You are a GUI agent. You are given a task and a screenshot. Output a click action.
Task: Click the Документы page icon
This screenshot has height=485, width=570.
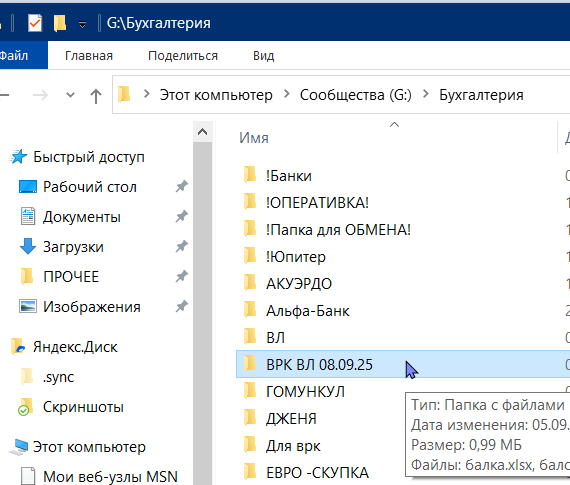pos(28,216)
